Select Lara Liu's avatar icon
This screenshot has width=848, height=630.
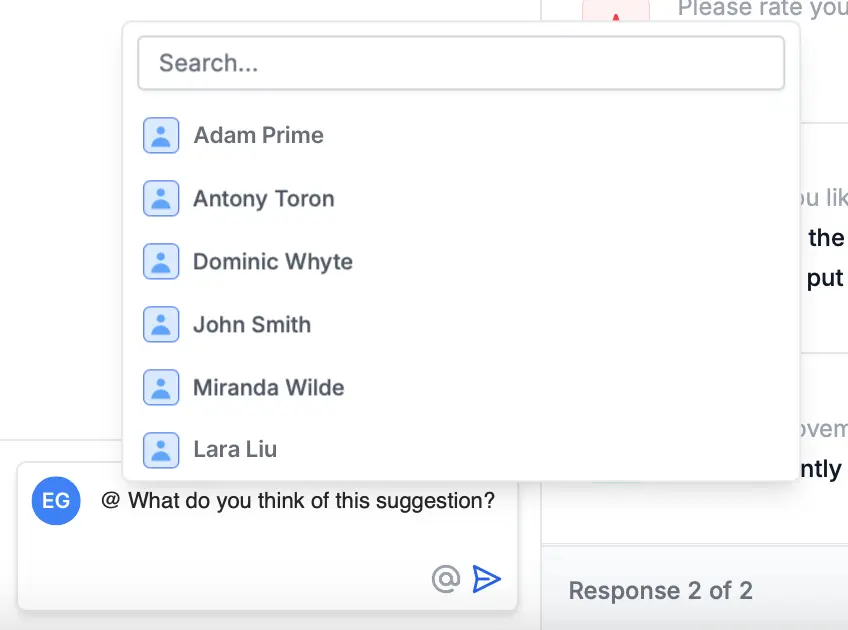[x=161, y=450]
